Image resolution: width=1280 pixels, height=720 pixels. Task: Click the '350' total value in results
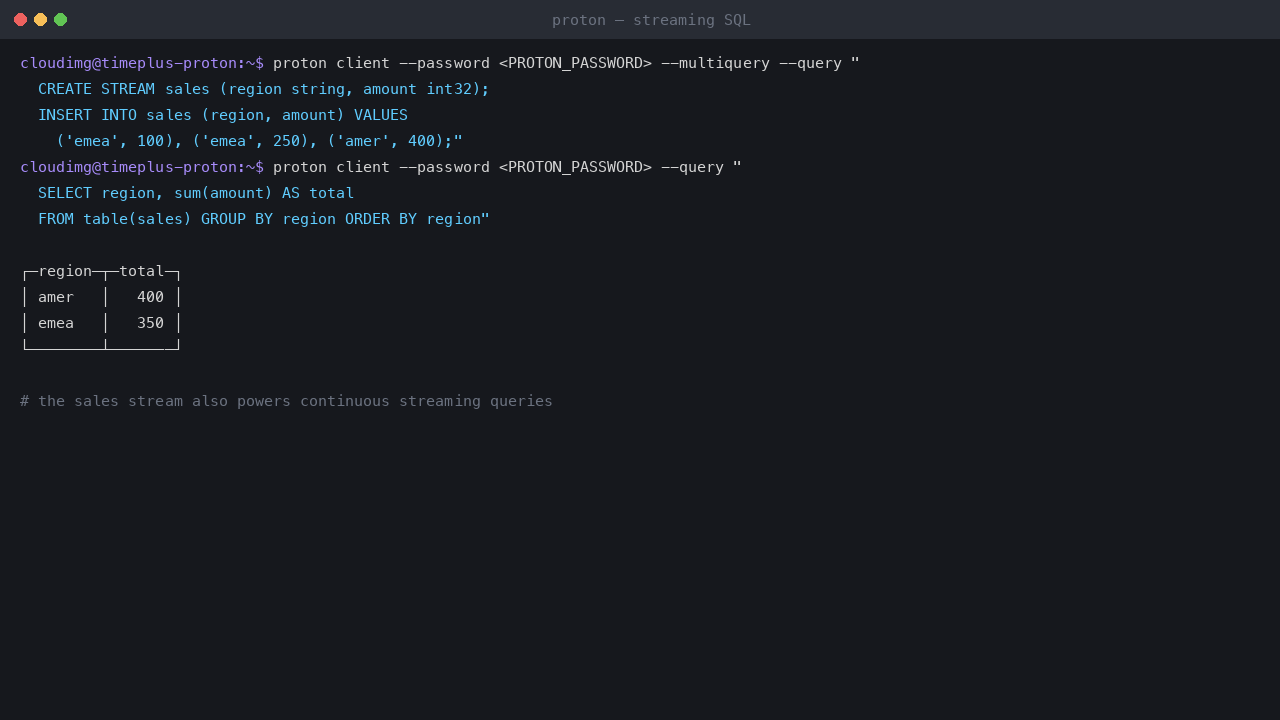(151, 323)
